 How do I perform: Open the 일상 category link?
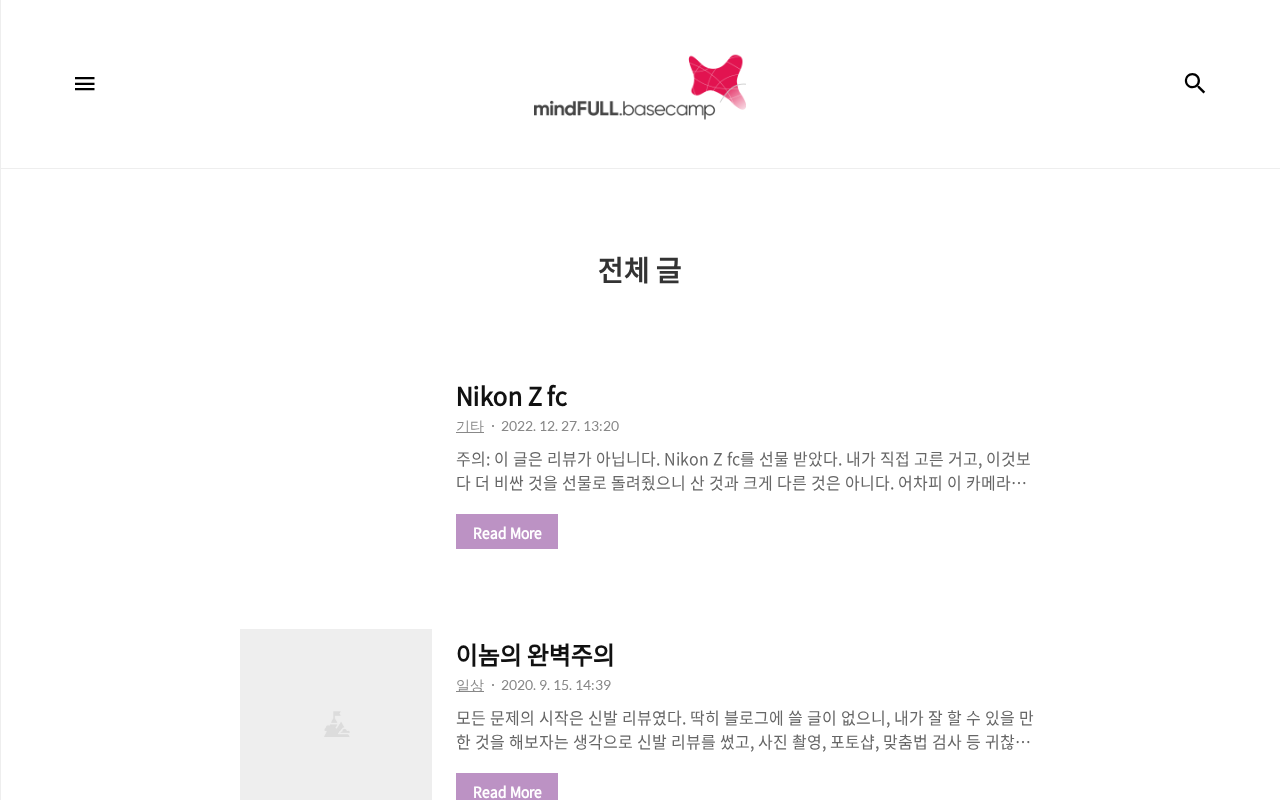tap(470, 685)
